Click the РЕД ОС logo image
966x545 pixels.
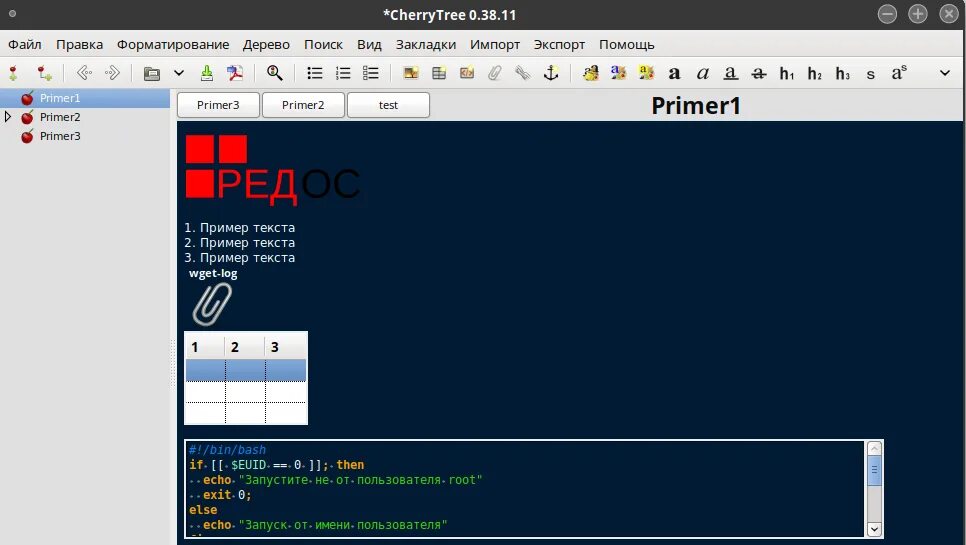point(272,170)
